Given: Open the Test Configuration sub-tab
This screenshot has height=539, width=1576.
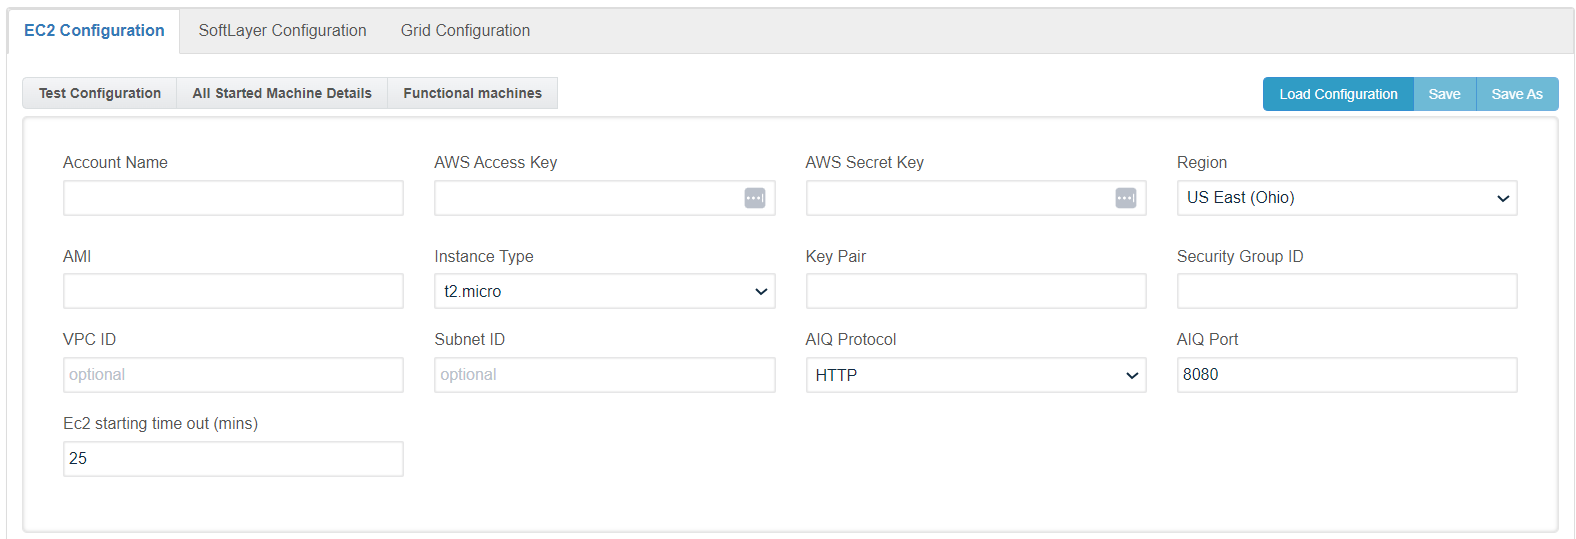Looking at the screenshot, I should point(100,93).
